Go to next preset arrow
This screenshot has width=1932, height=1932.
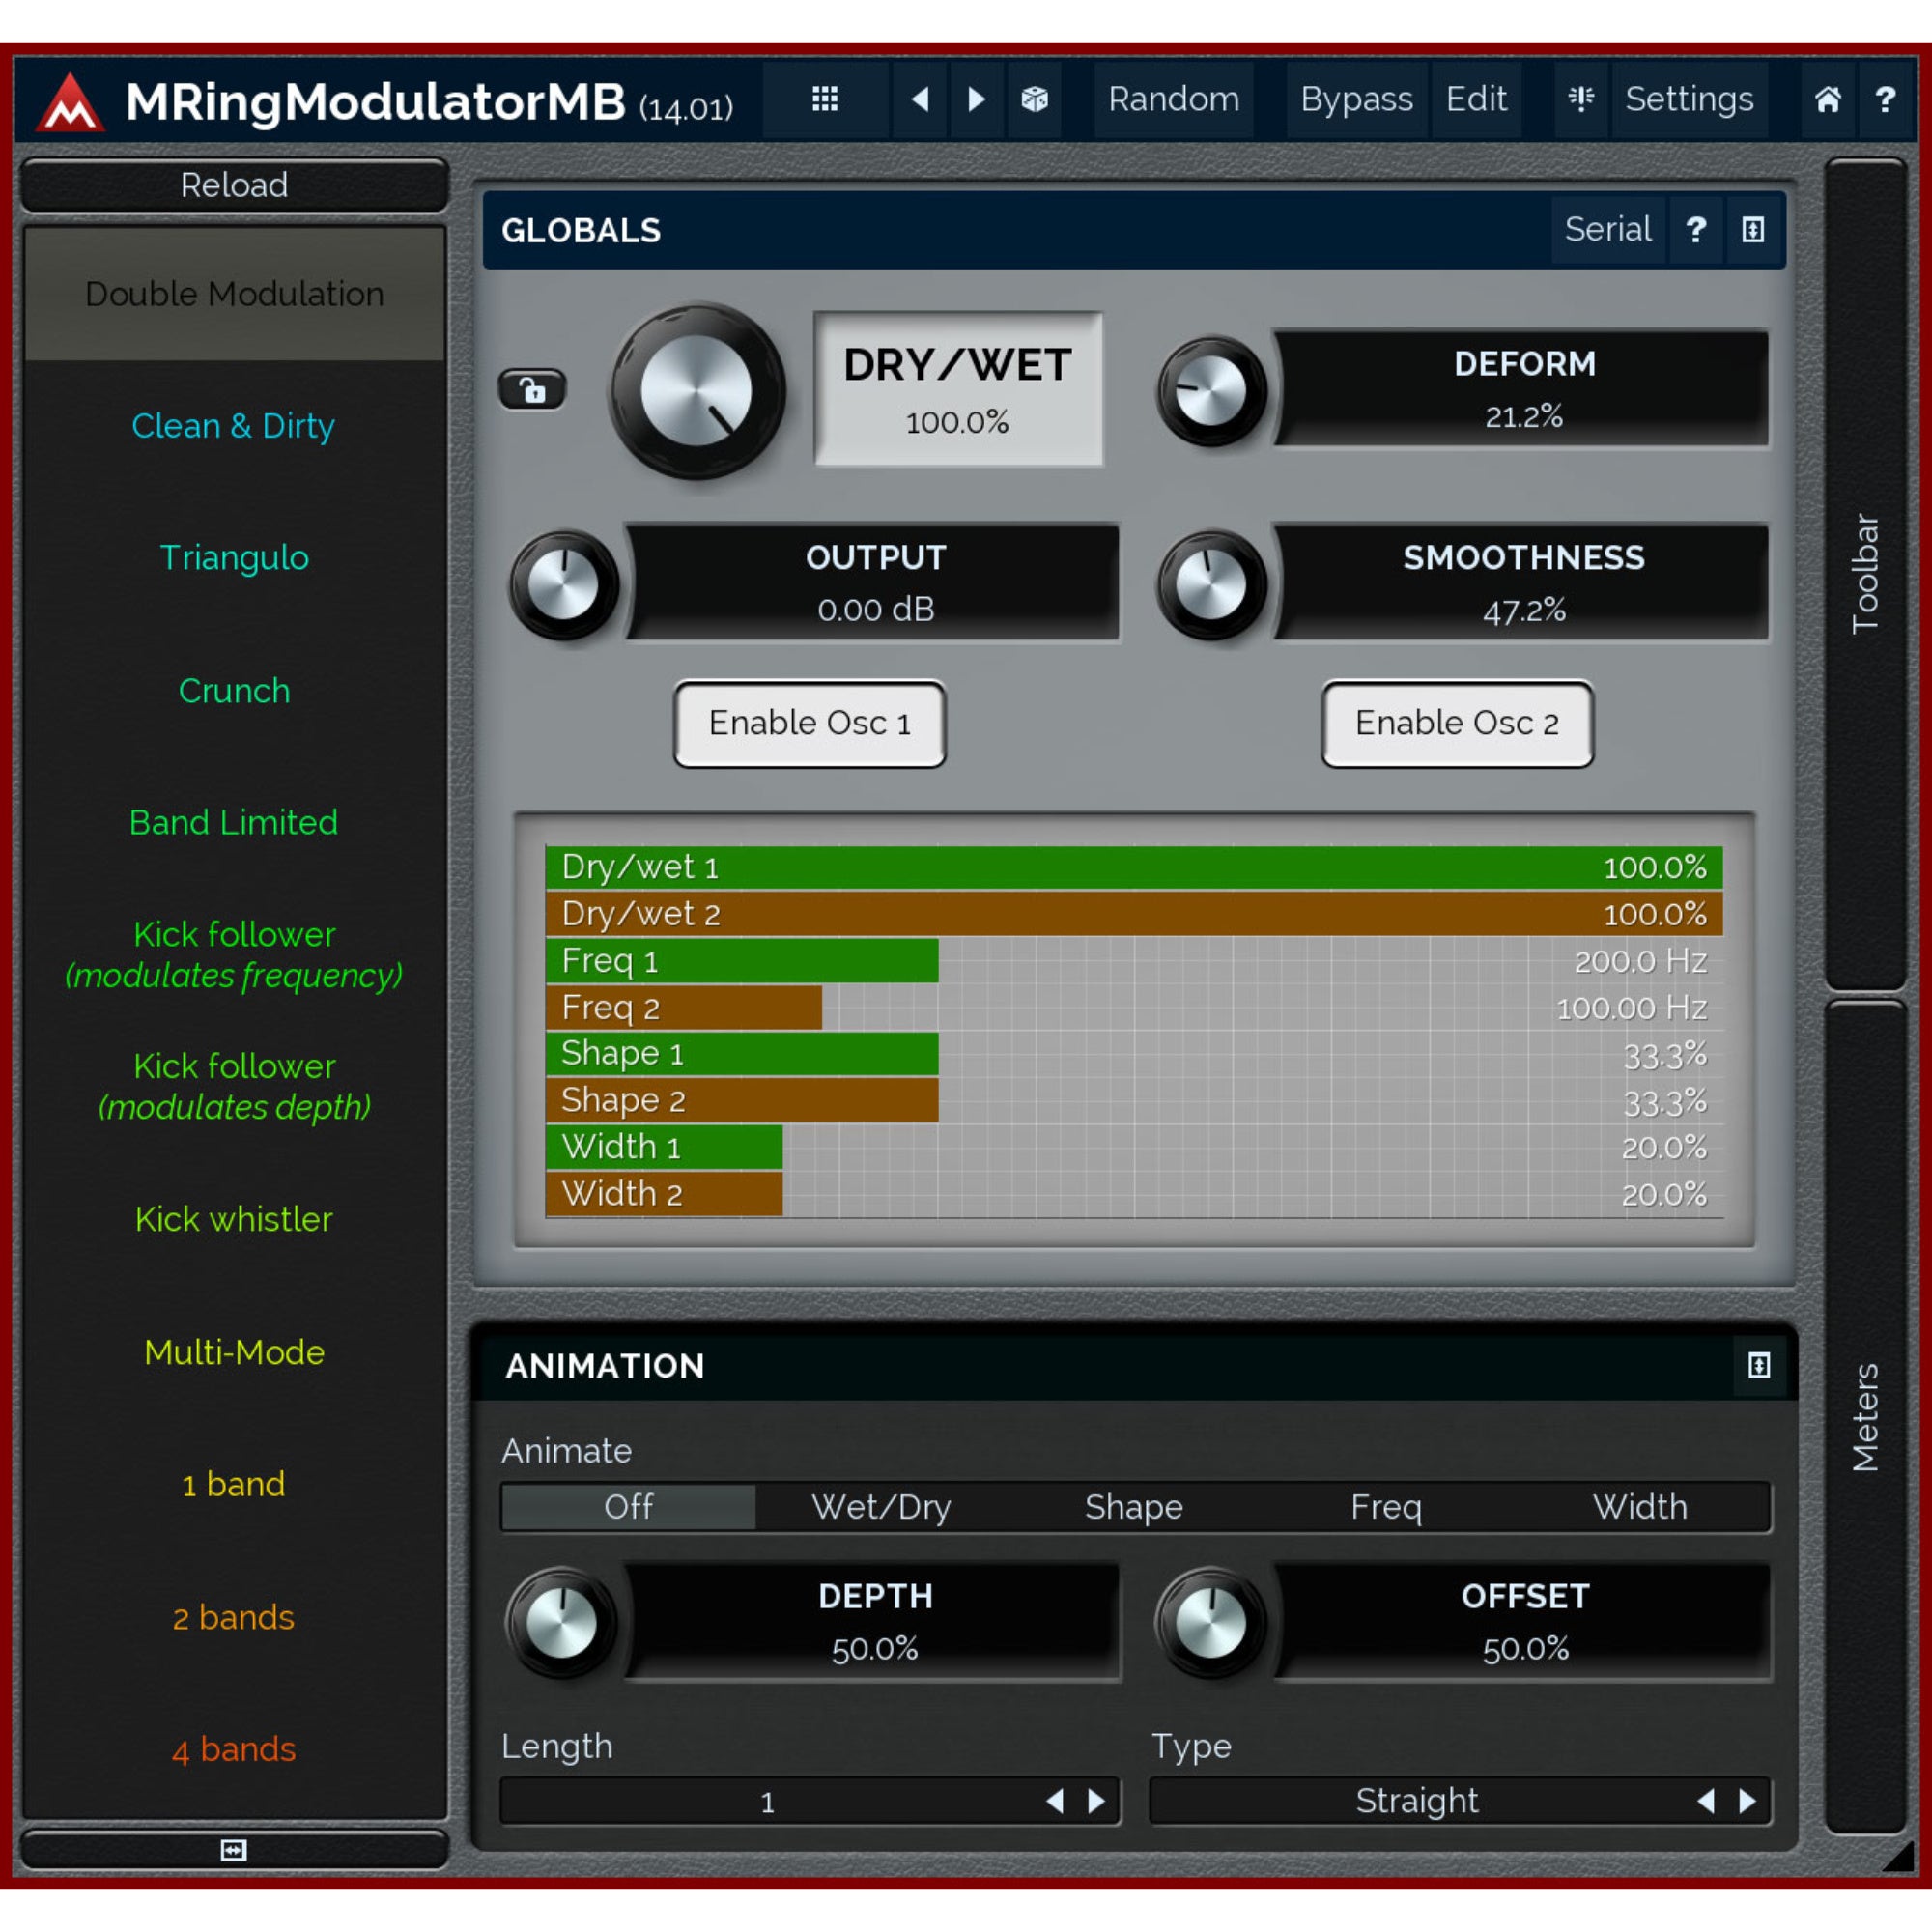click(976, 99)
